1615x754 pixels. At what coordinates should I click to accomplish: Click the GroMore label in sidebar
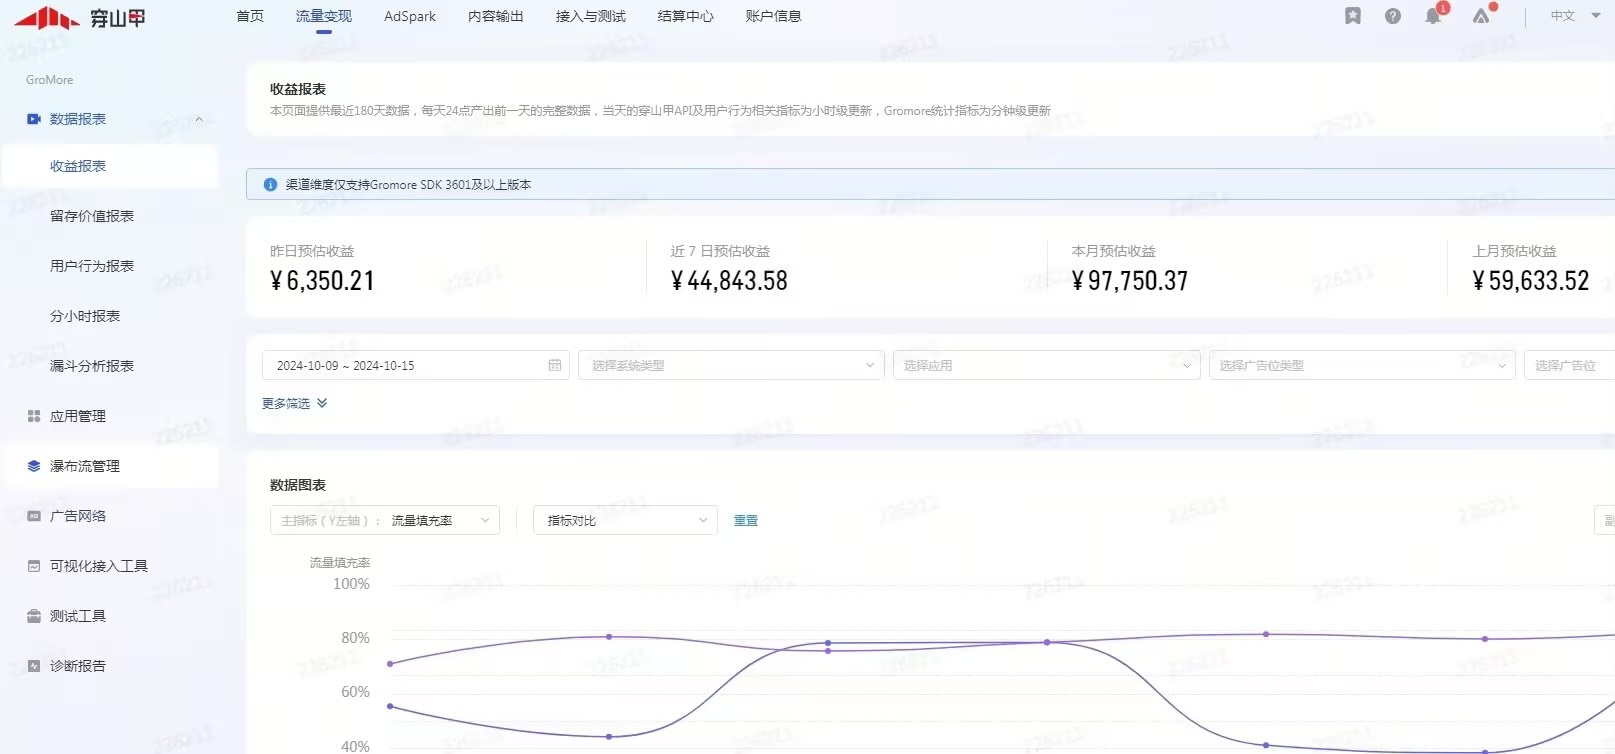coord(50,80)
